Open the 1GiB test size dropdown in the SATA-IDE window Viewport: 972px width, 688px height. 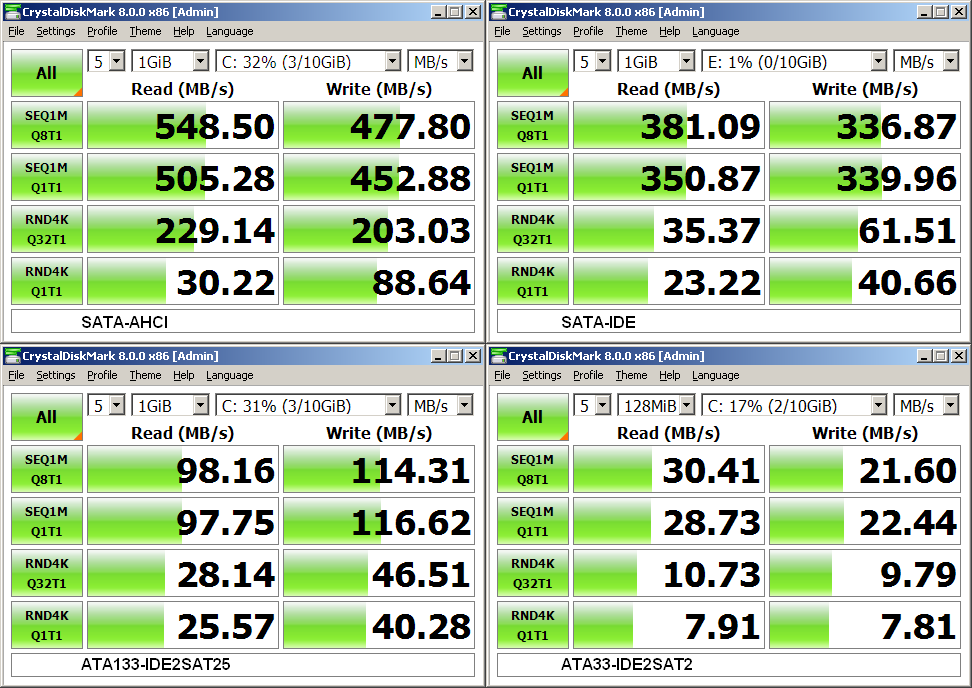click(x=656, y=61)
